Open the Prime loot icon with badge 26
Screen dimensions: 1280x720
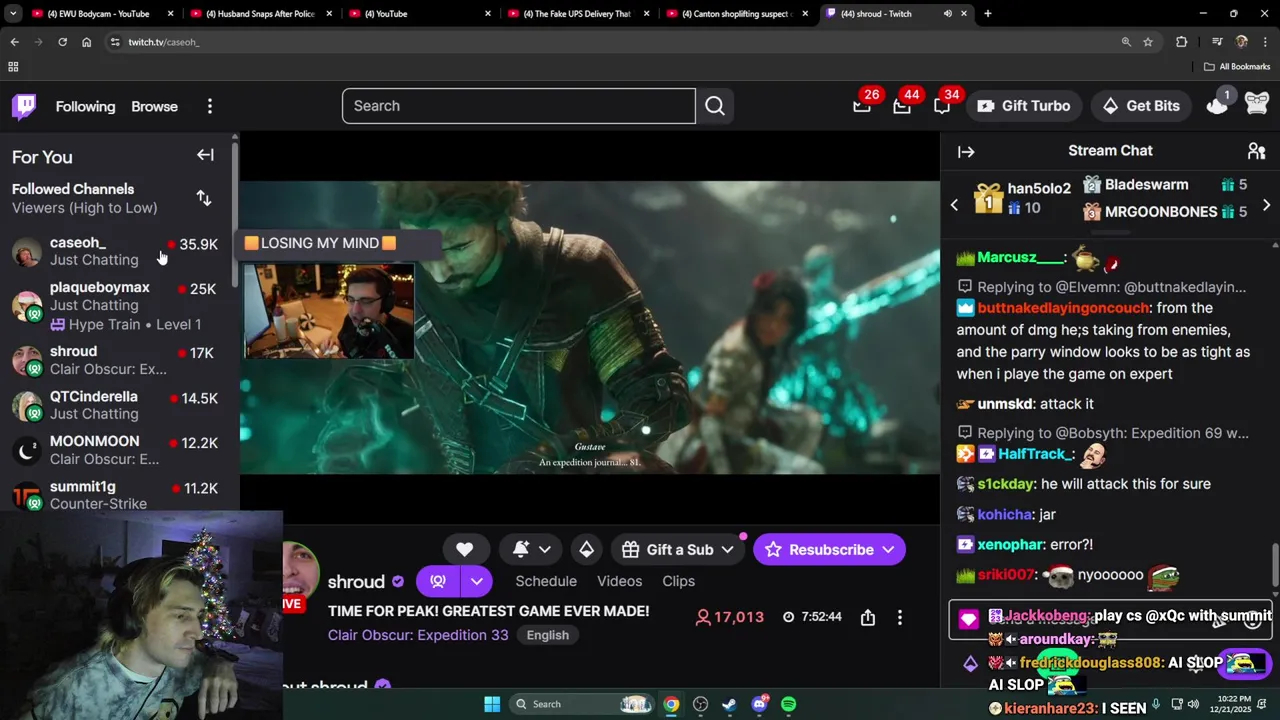pos(862,106)
